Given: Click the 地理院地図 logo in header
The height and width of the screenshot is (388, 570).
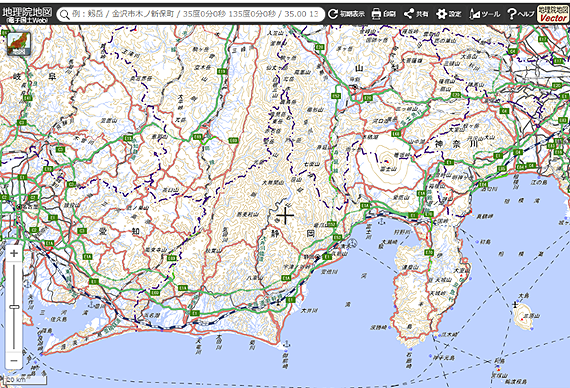Looking at the screenshot, I should 27,14.
